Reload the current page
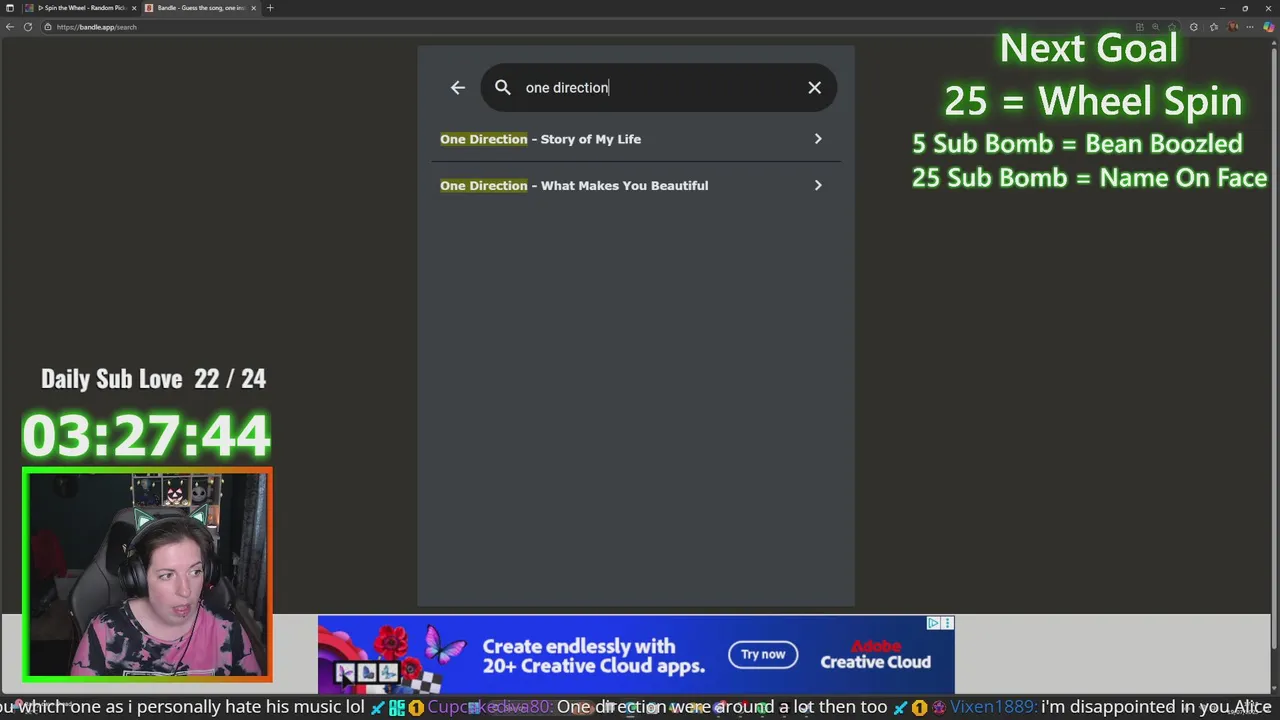This screenshot has height=720, width=1280. point(28,27)
